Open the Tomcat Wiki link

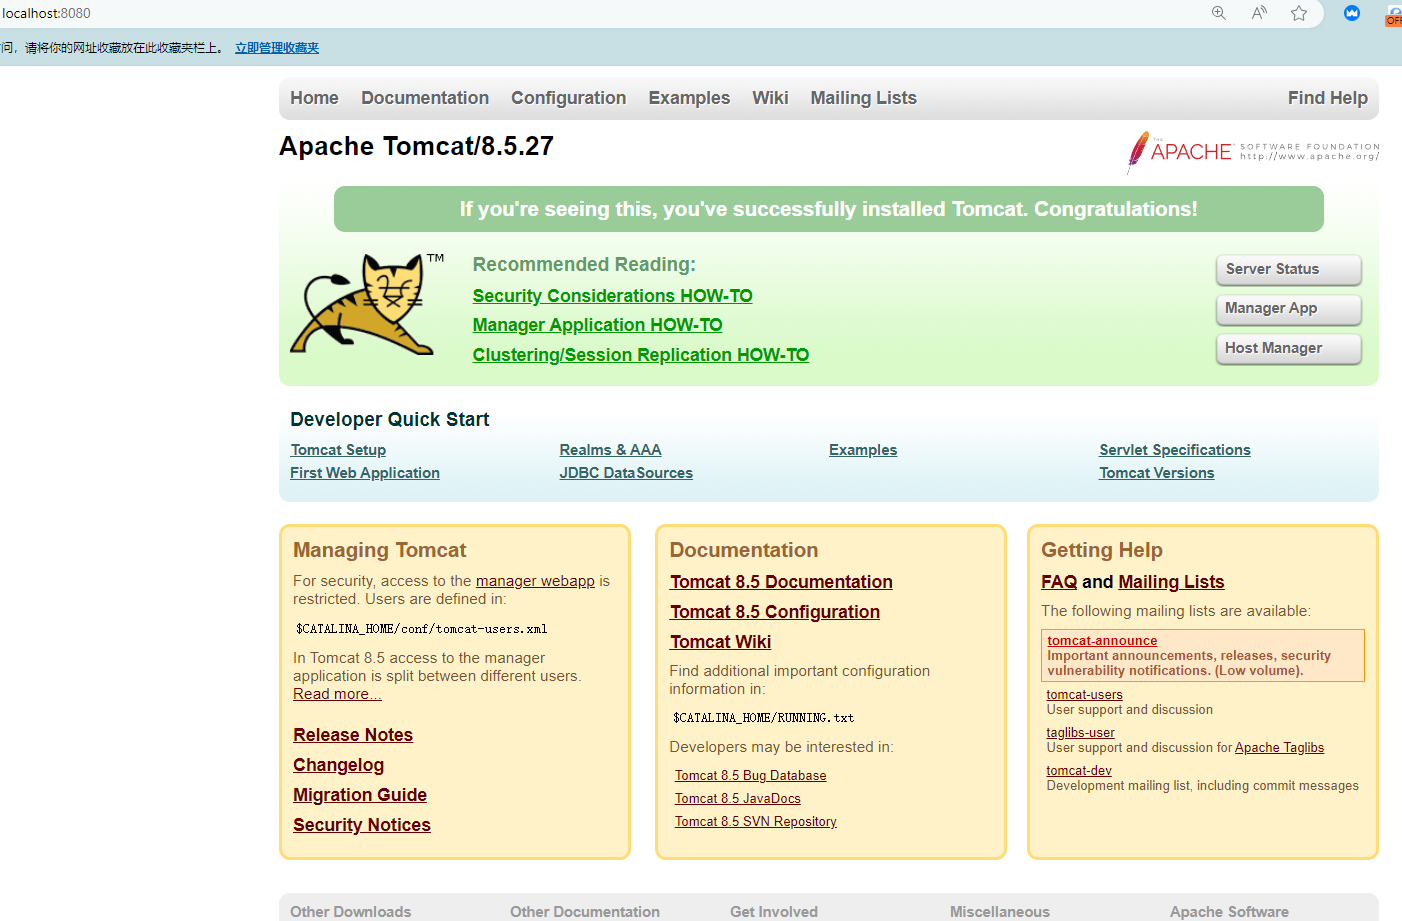720,642
